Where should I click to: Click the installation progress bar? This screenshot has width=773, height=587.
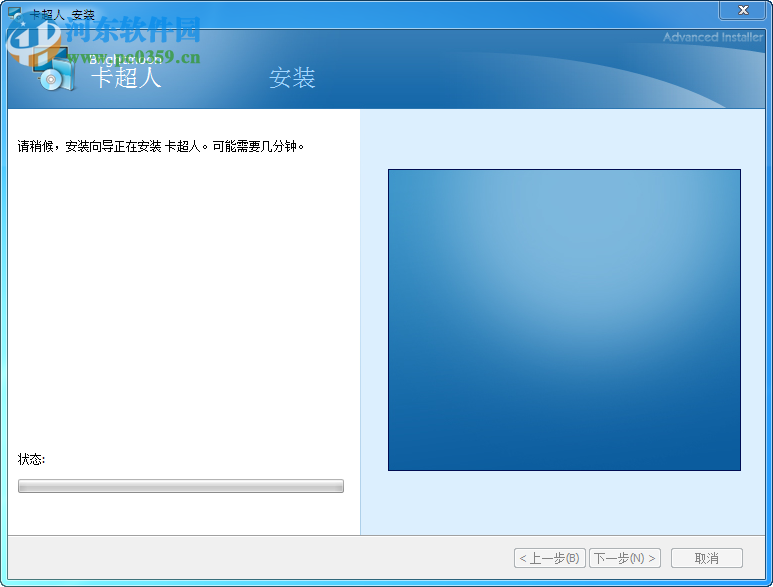point(181,486)
